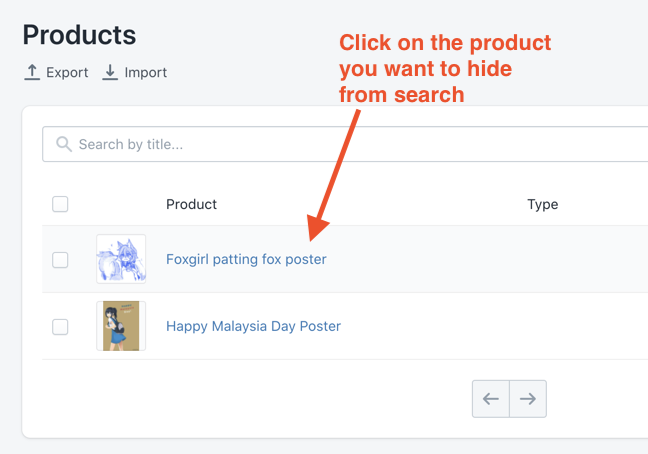This screenshot has width=648, height=454.
Task: Click the Type cell of Malaysia Day row
Action: (x=543, y=326)
